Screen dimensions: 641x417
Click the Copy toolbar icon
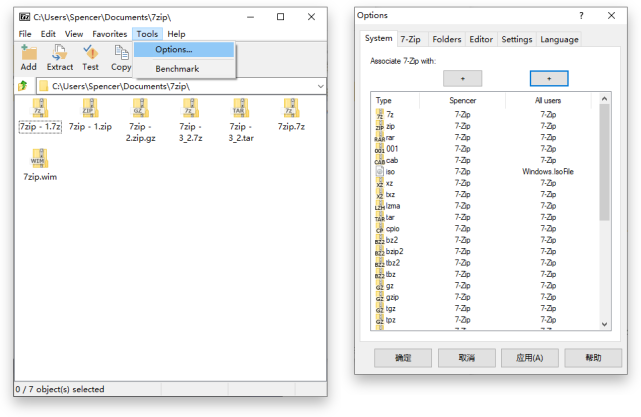coord(121,52)
